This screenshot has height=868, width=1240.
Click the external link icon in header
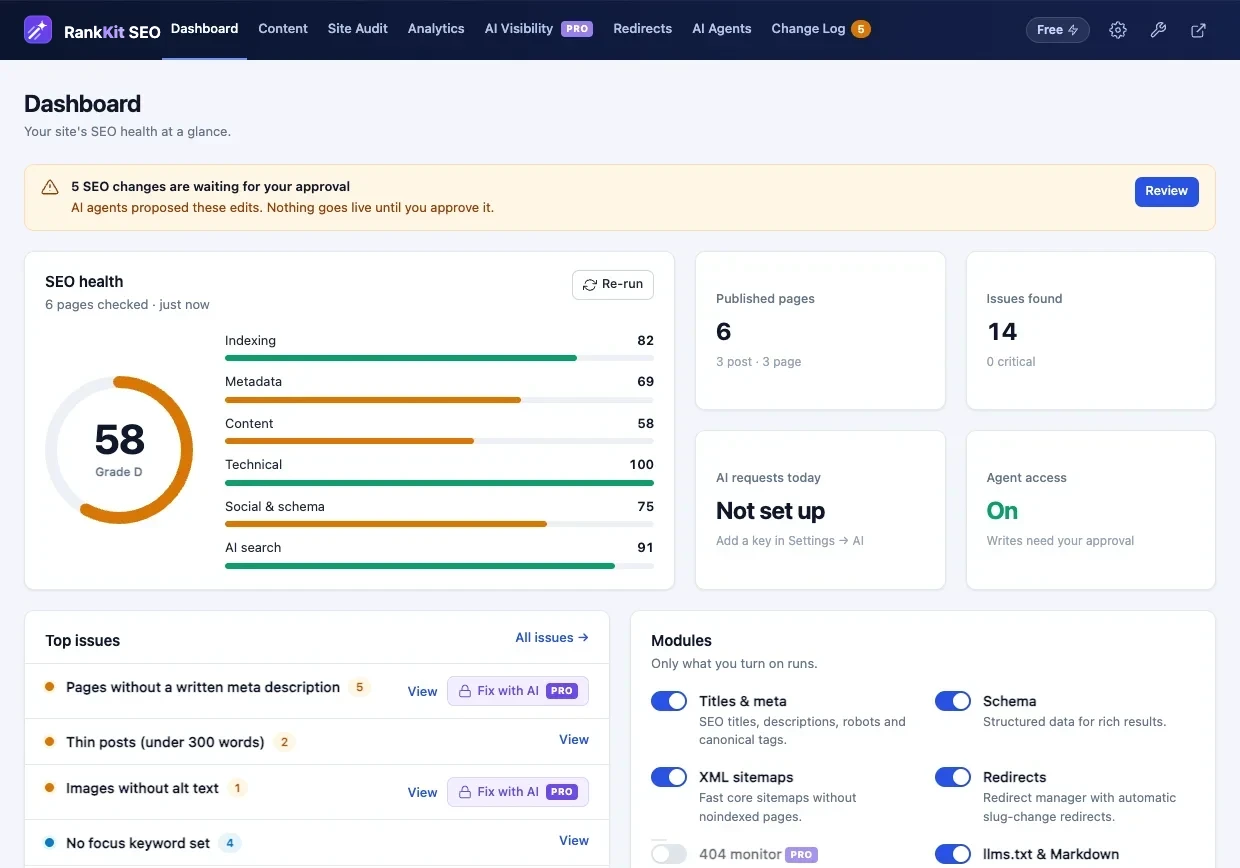(x=1198, y=30)
